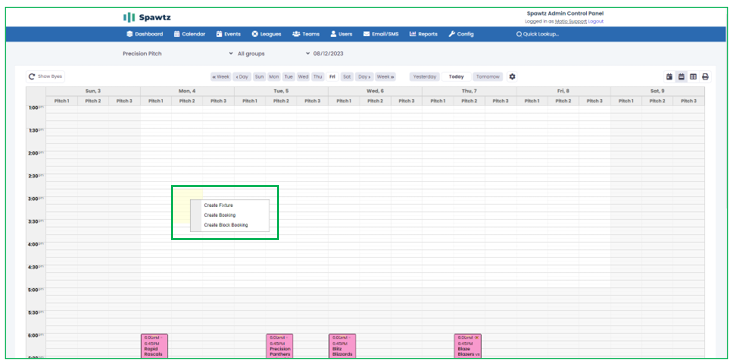Select the Sun day button

click(x=259, y=76)
